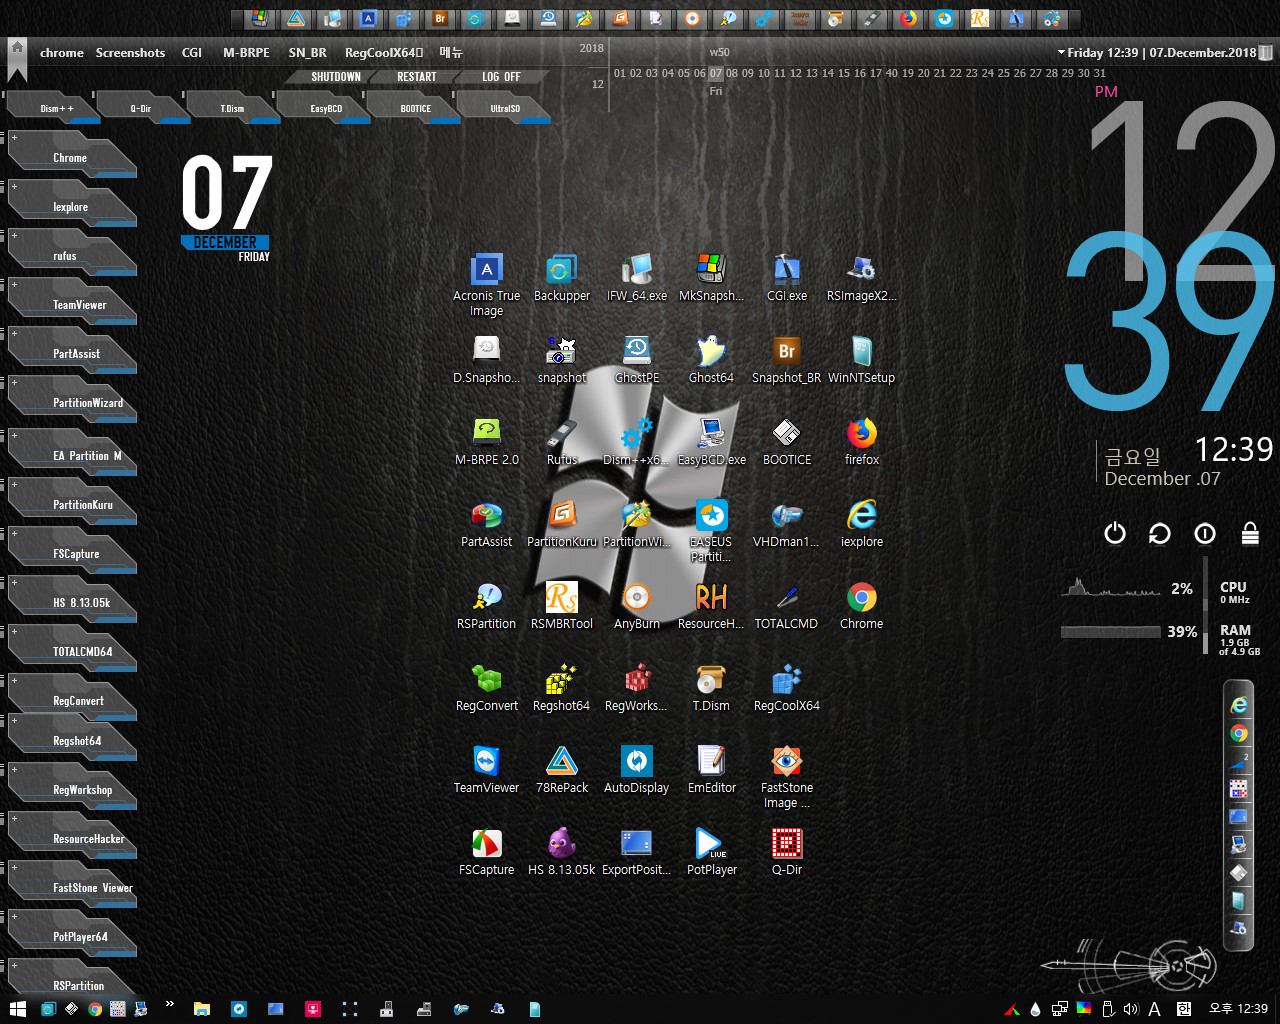The width and height of the screenshot is (1280, 1024).
Task: Click the speaker volume icon in system tray
Action: coord(1131,1009)
